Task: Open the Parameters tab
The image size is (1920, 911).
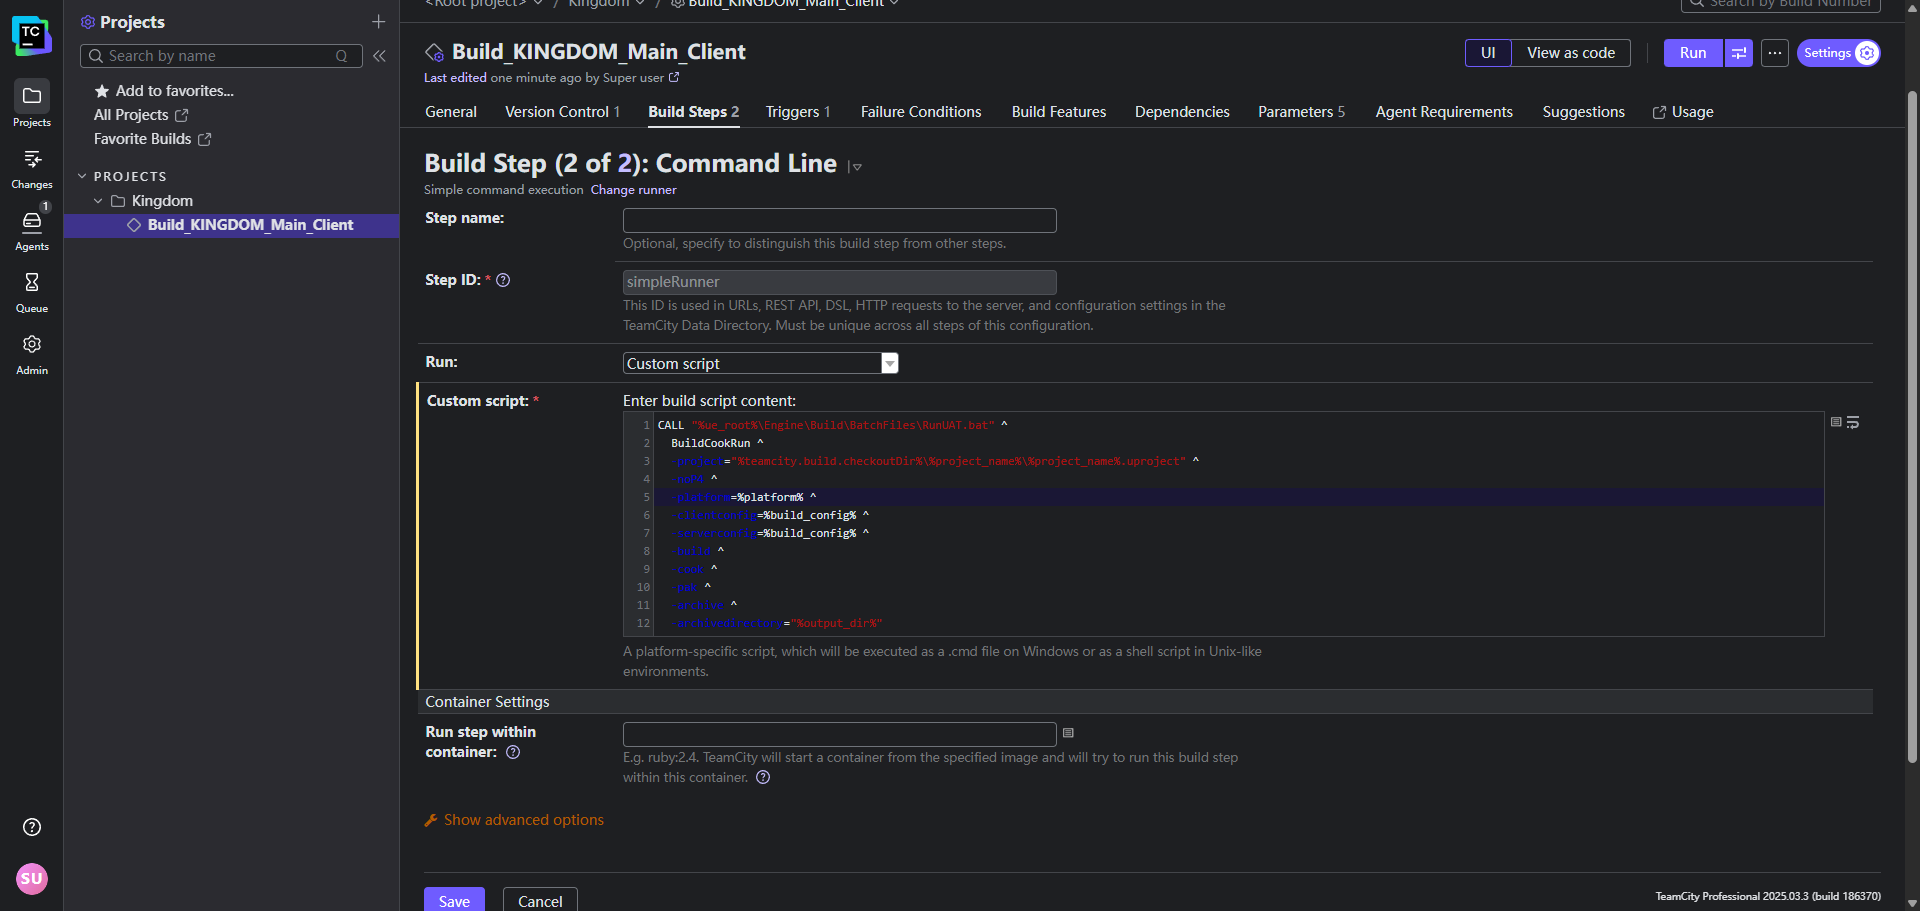Action: click(1301, 112)
